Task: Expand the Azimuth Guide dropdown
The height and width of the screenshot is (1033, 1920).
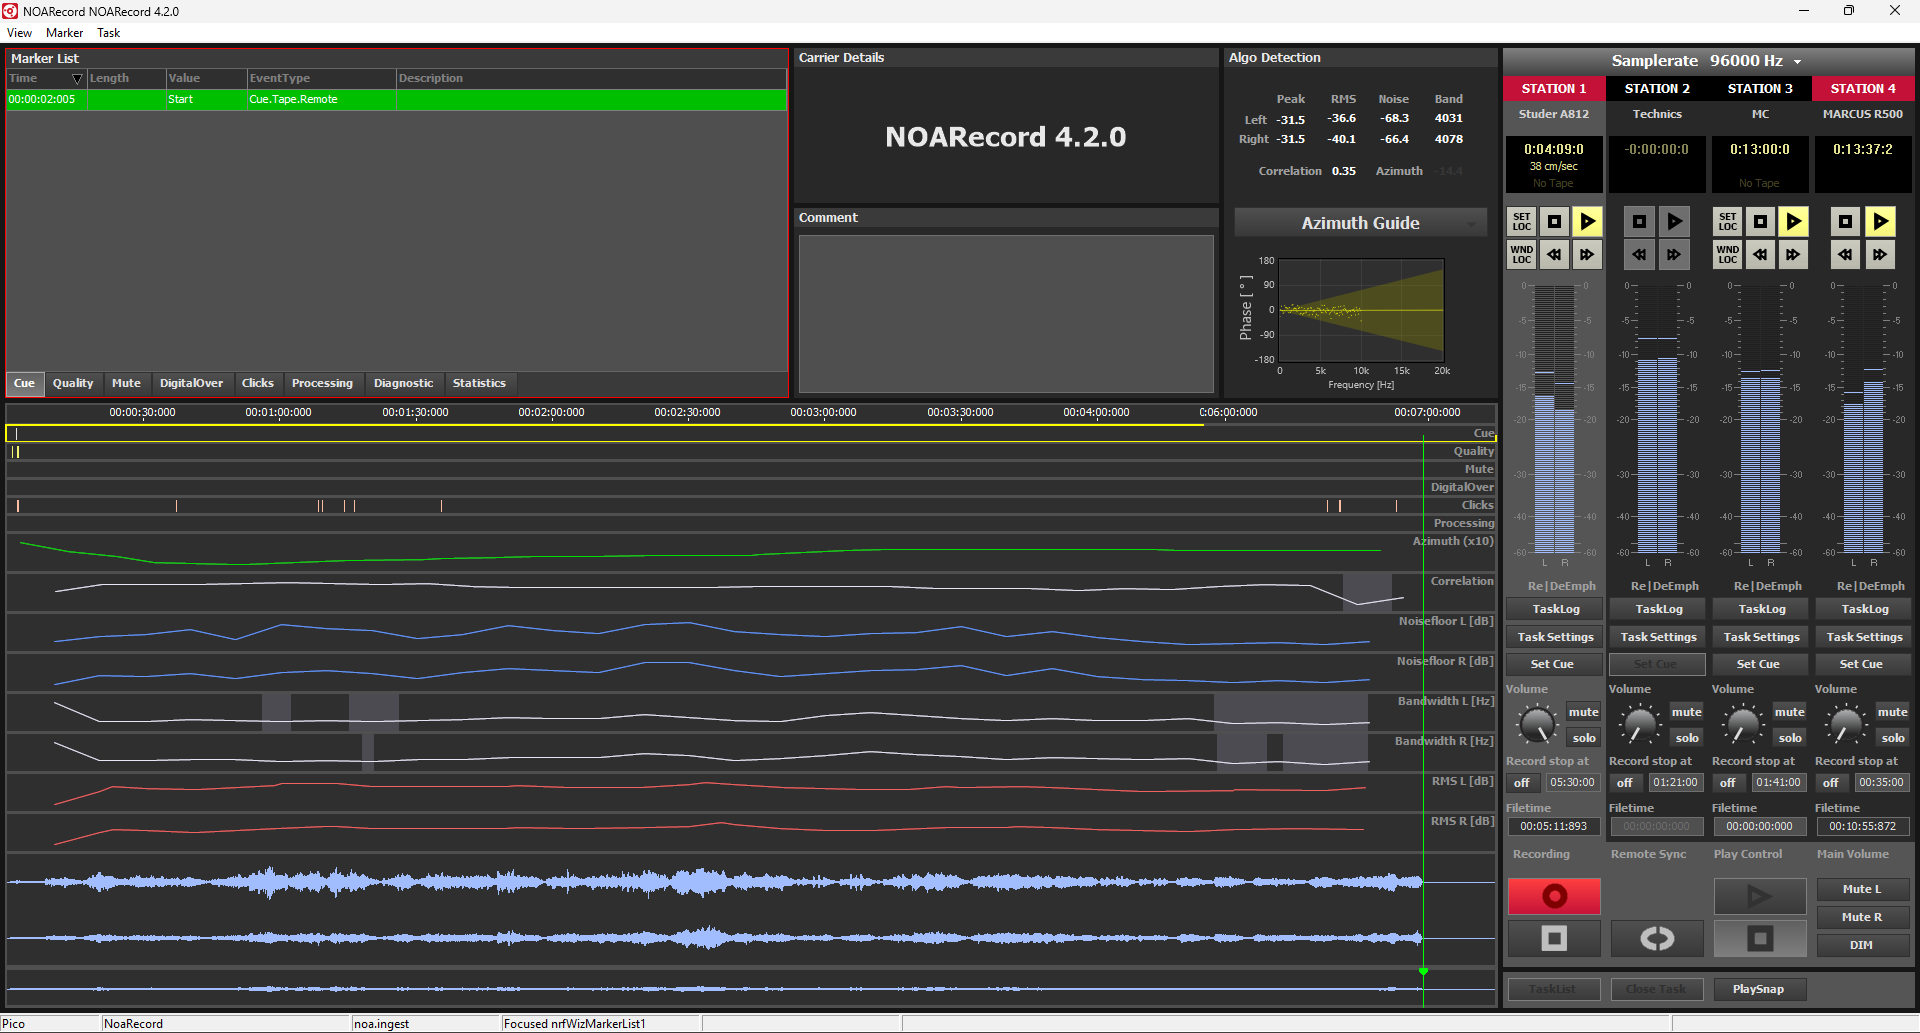Action: click(x=1471, y=224)
